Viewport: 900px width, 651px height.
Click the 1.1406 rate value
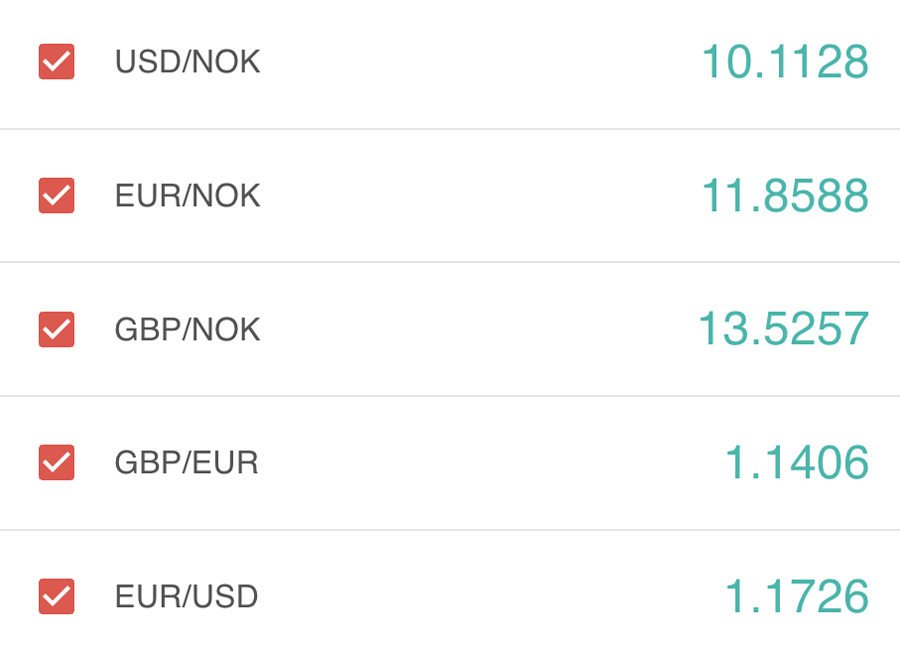796,462
